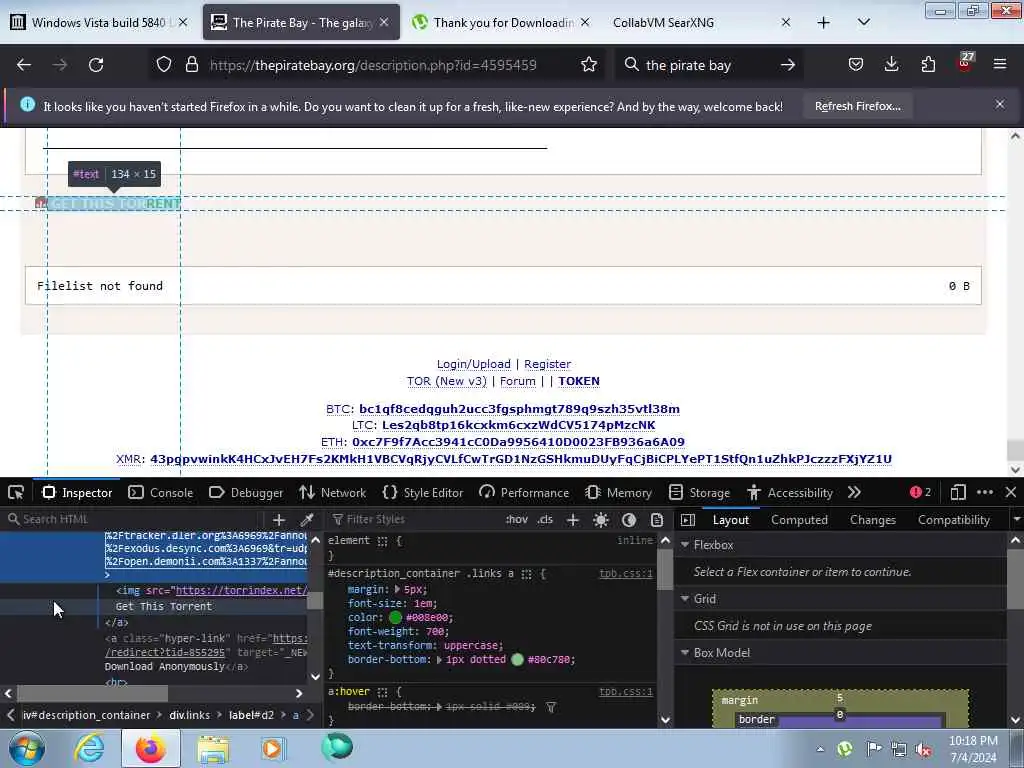The image size is (1024, 768).
Task: Open the Register link
Action: [x=547, y=364]
